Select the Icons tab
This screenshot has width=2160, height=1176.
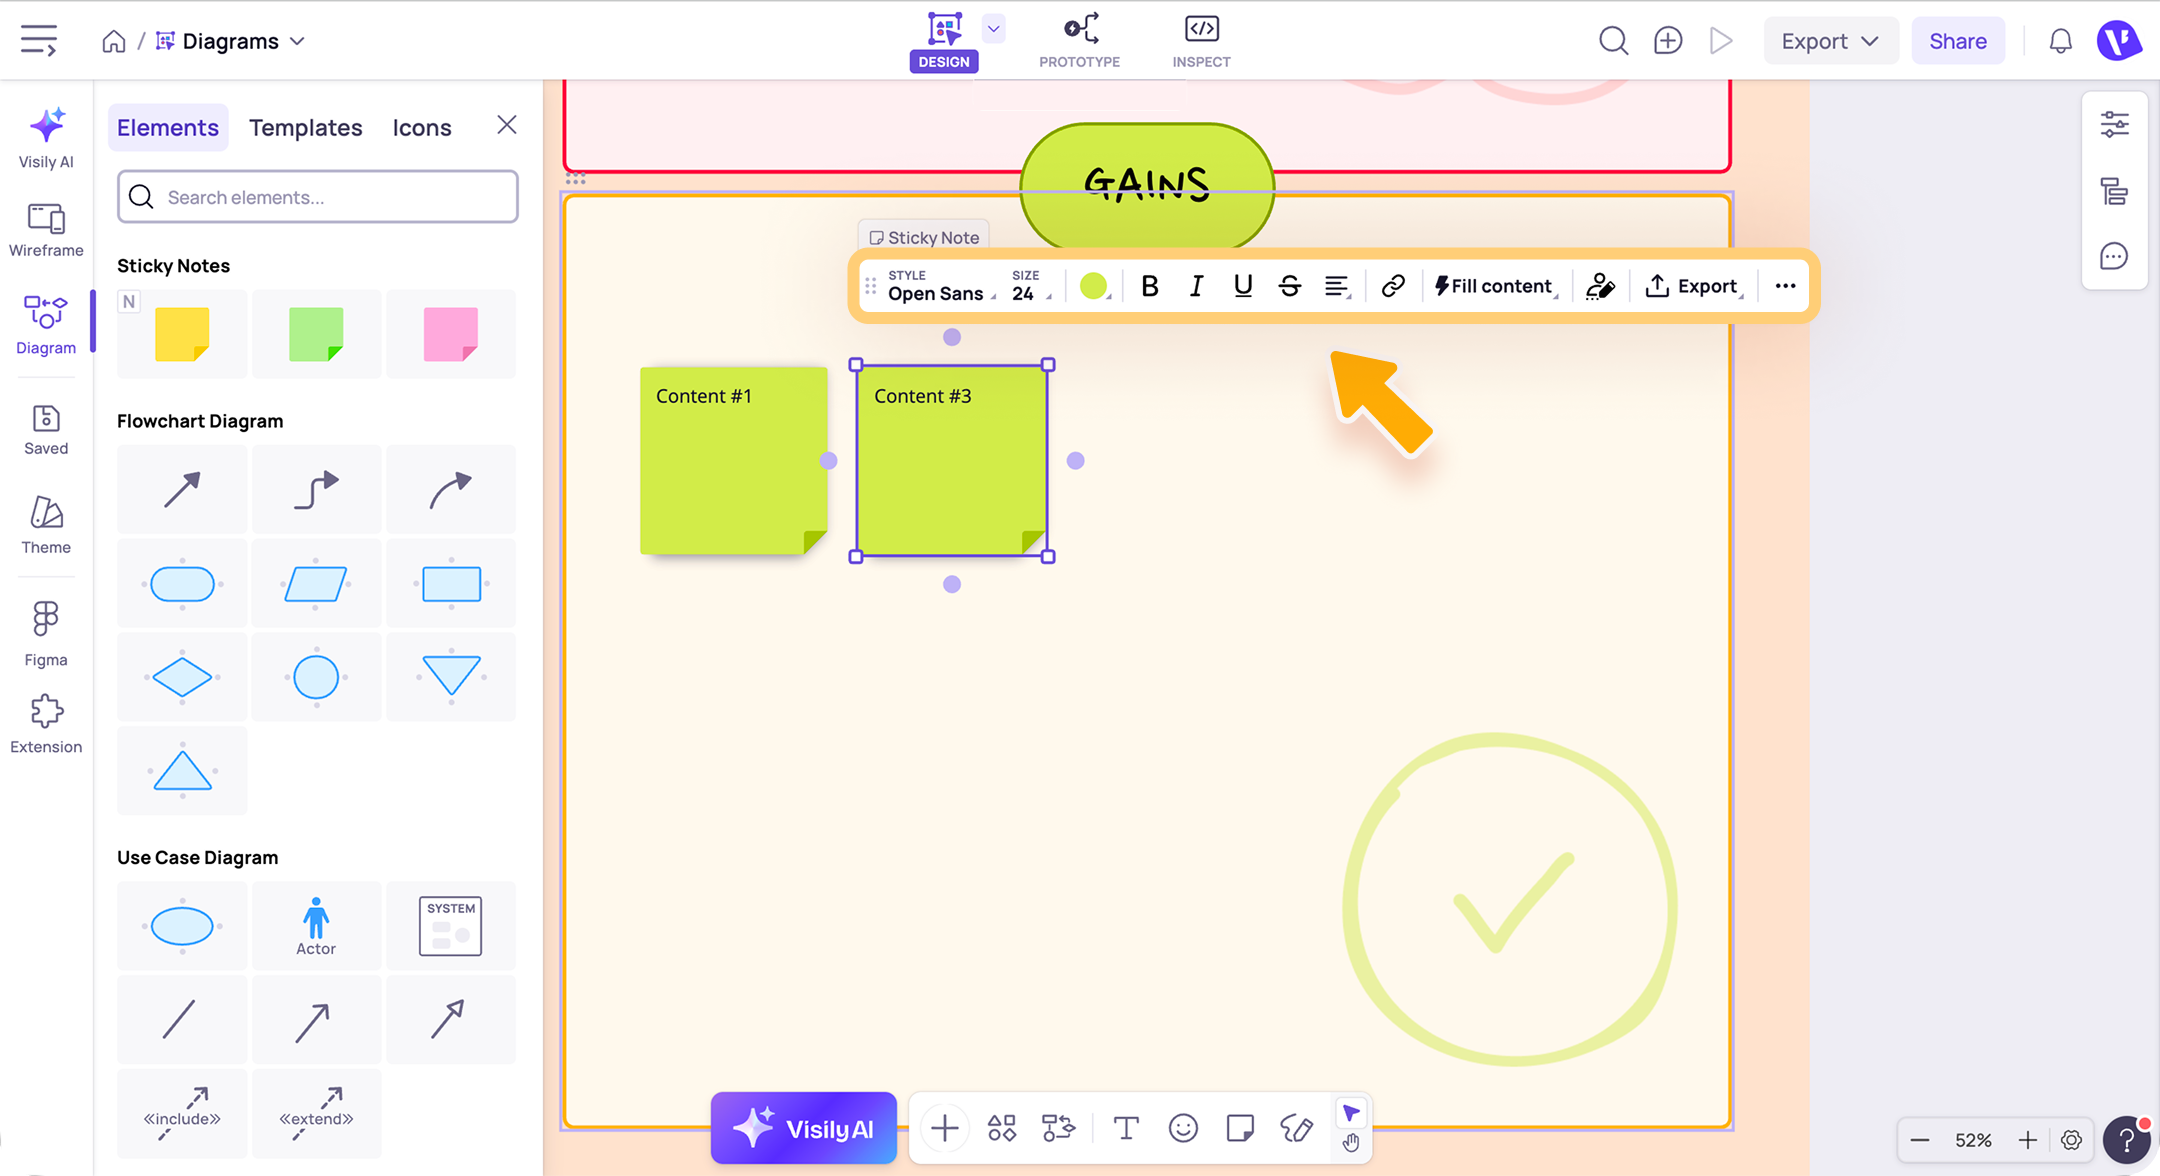point(422,127)
